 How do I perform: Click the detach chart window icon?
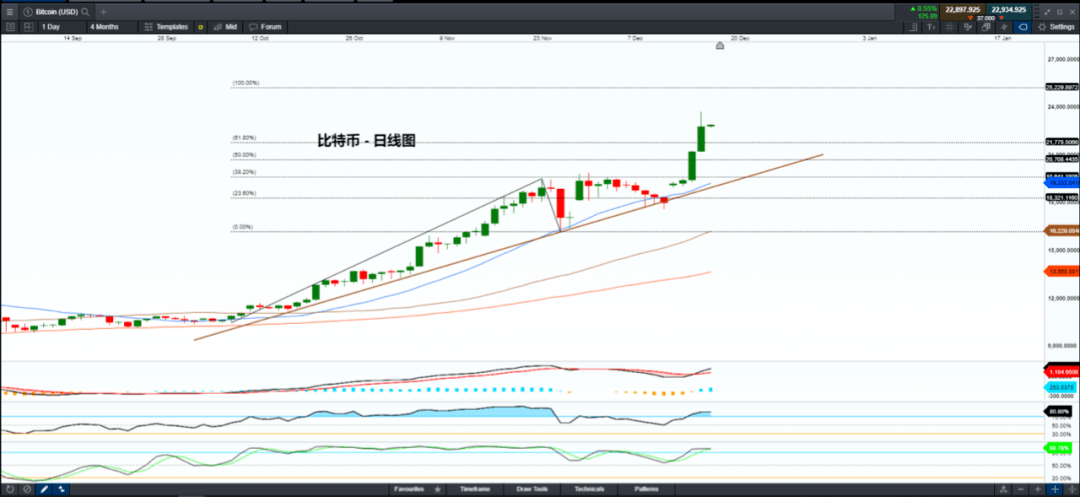click(x=1060, y=12)
